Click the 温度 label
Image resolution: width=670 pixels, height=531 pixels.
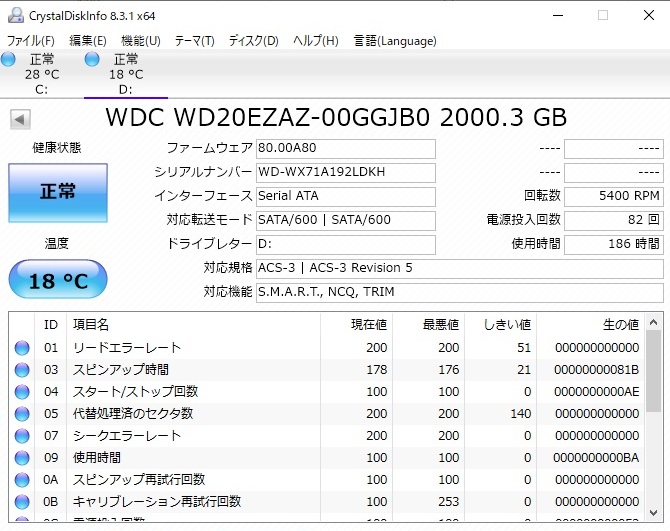(56, 244)
